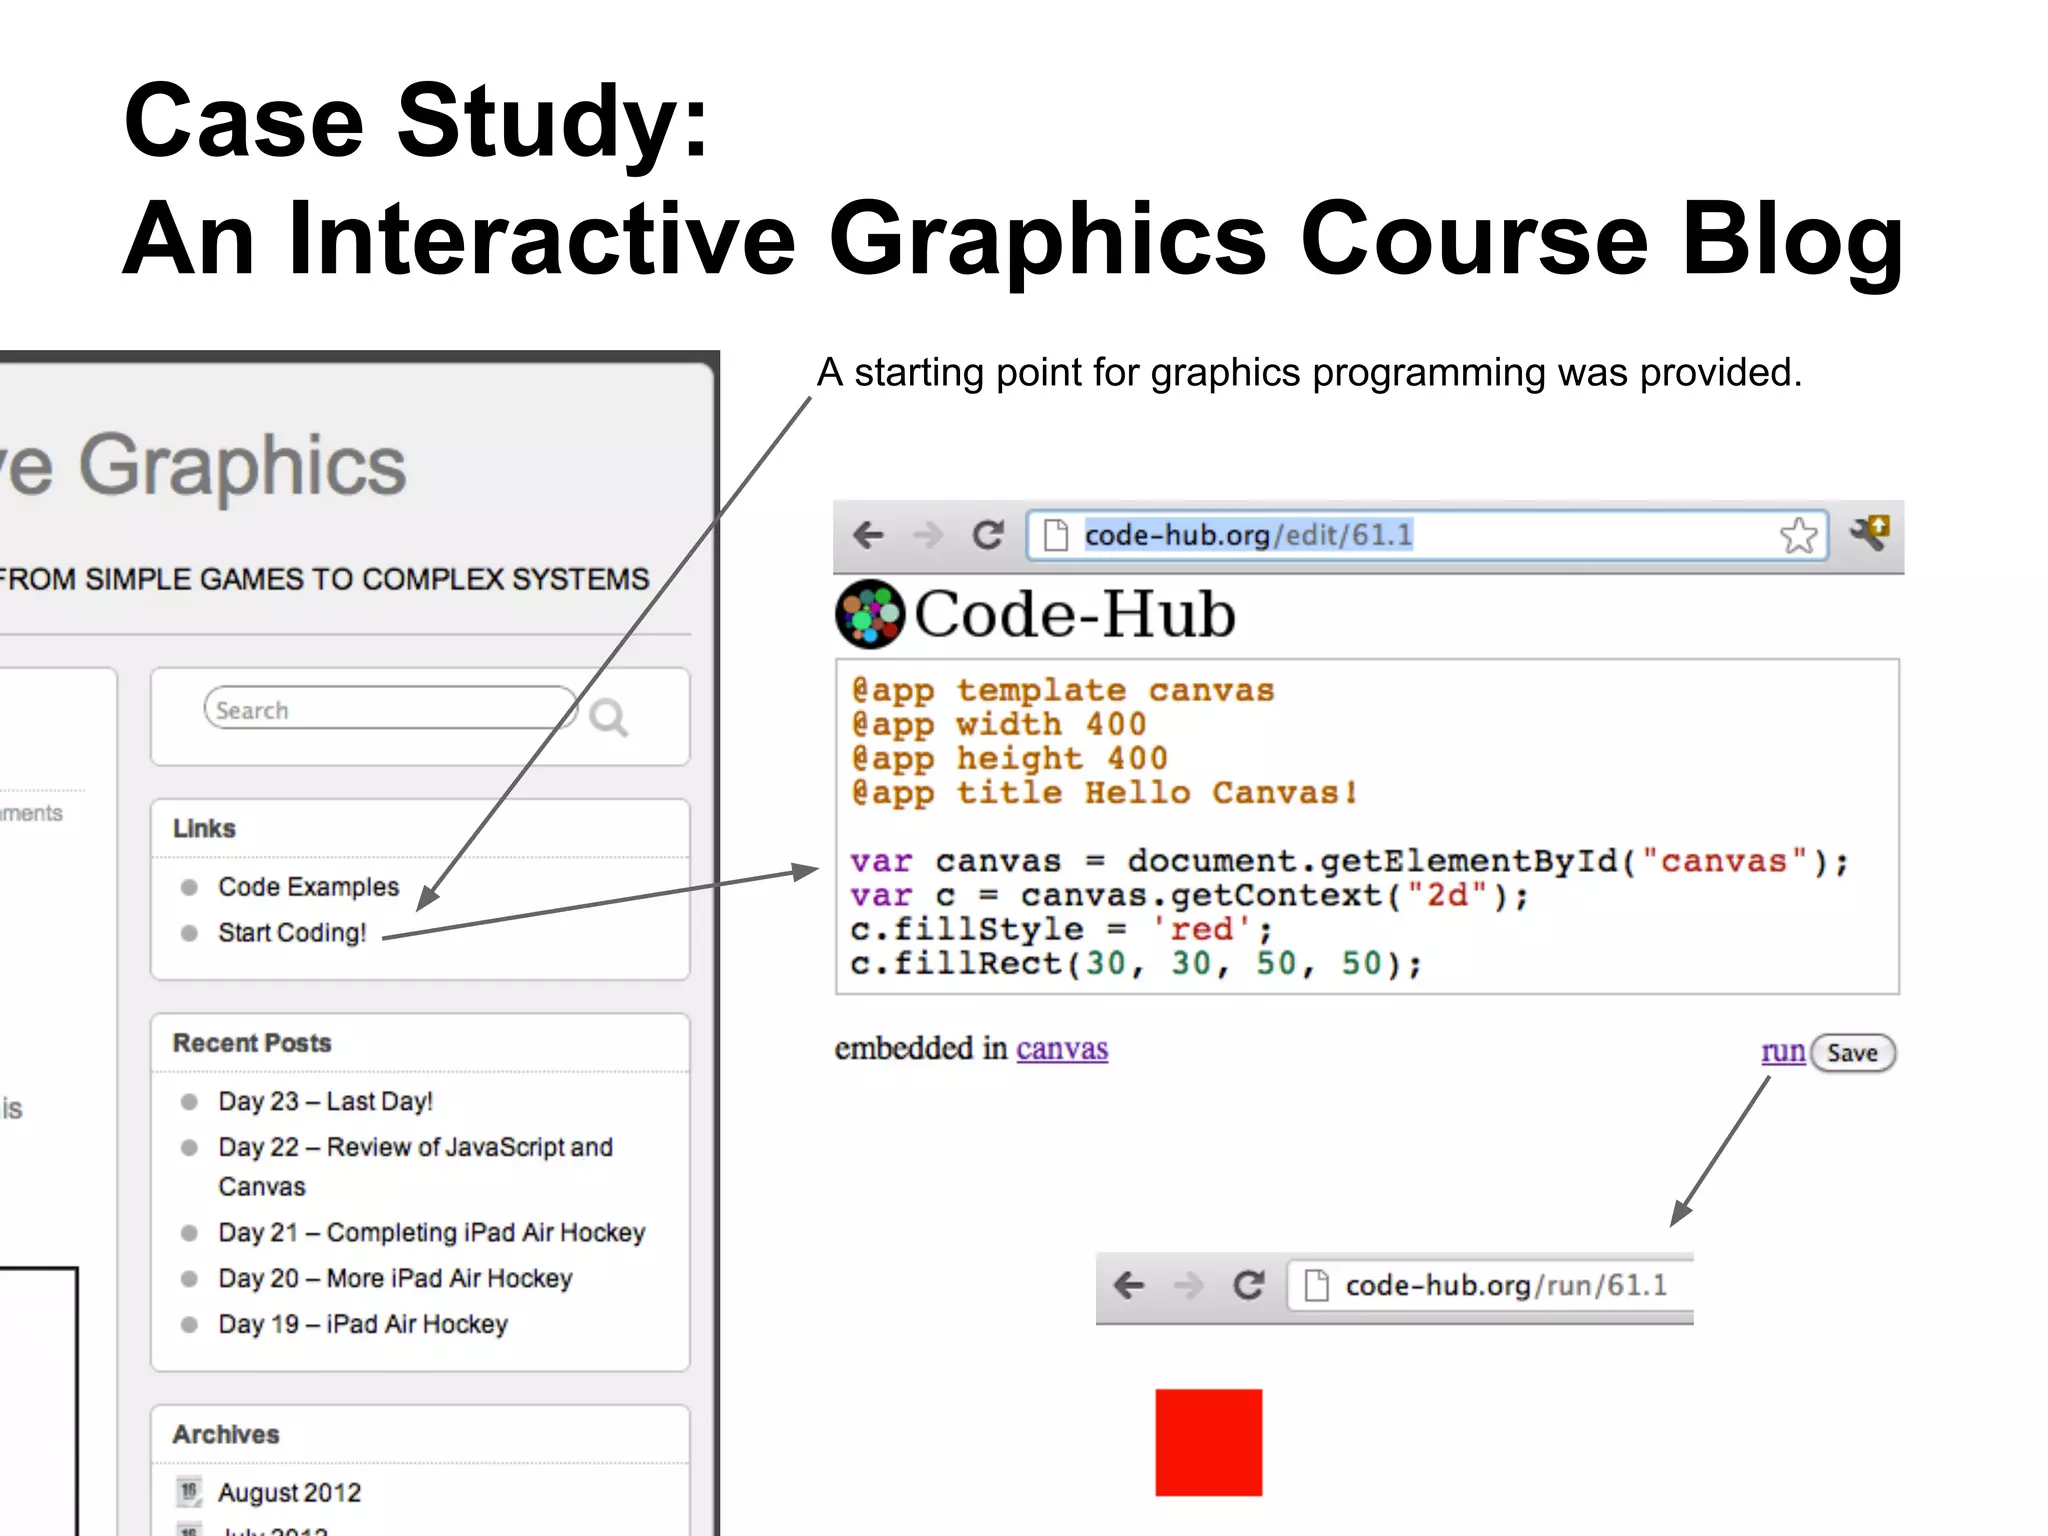Open Day 20 – More iPad Air Hockey
The image size is (2048, 1536).
pyautogui.click(x=395, y=1278)
